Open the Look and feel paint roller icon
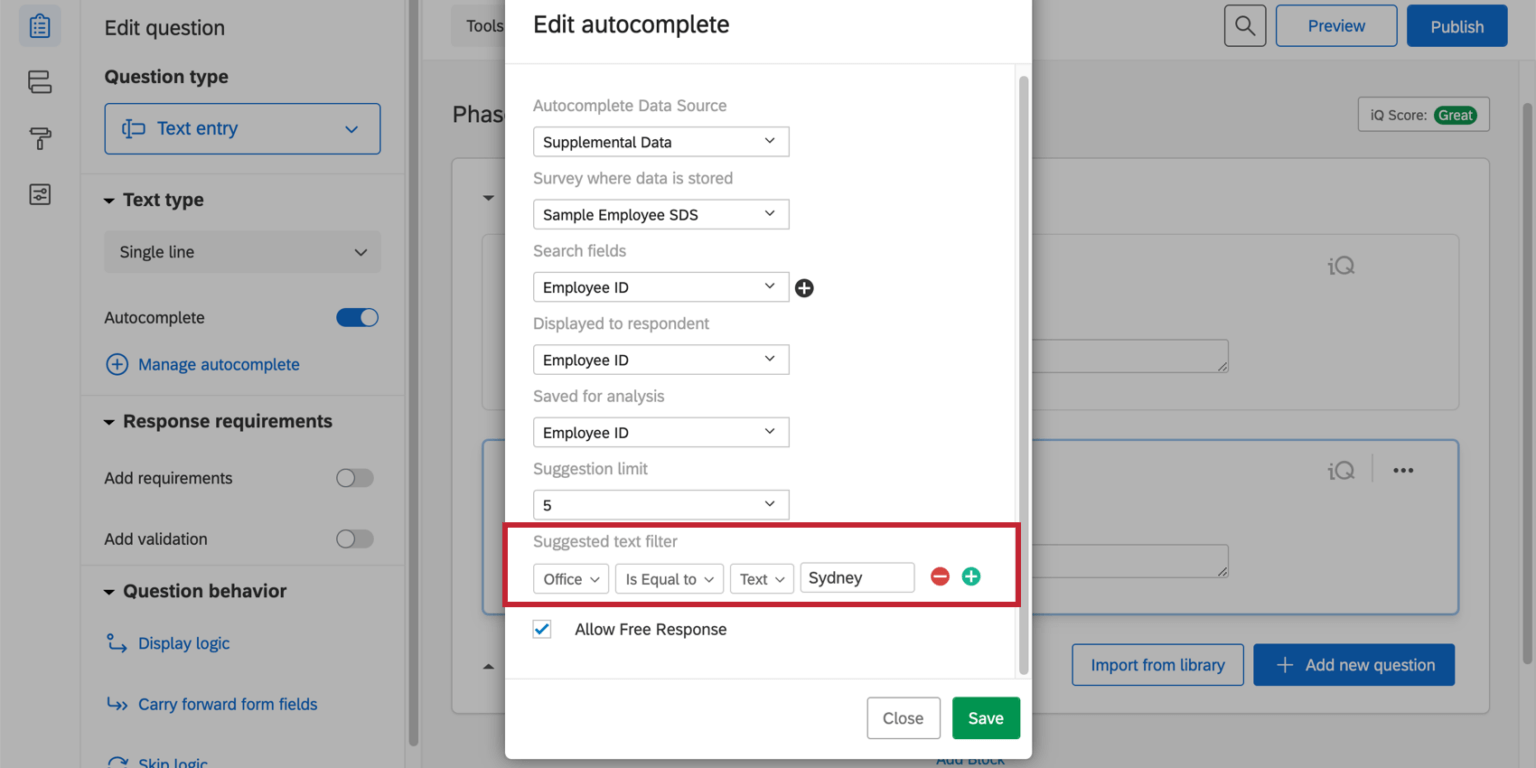Image resolution: width=1536 pixels, height=768 pixels. (39, 138)
